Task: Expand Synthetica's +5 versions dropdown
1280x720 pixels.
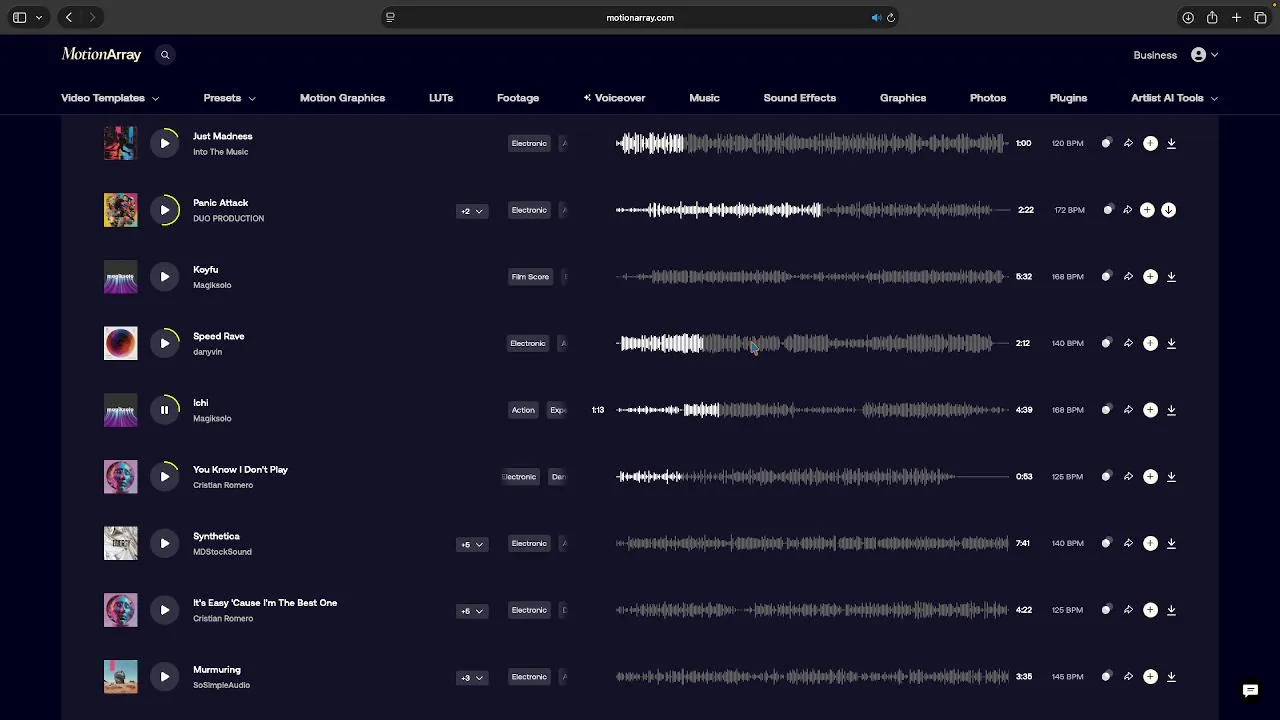Action: pos(472,544)
